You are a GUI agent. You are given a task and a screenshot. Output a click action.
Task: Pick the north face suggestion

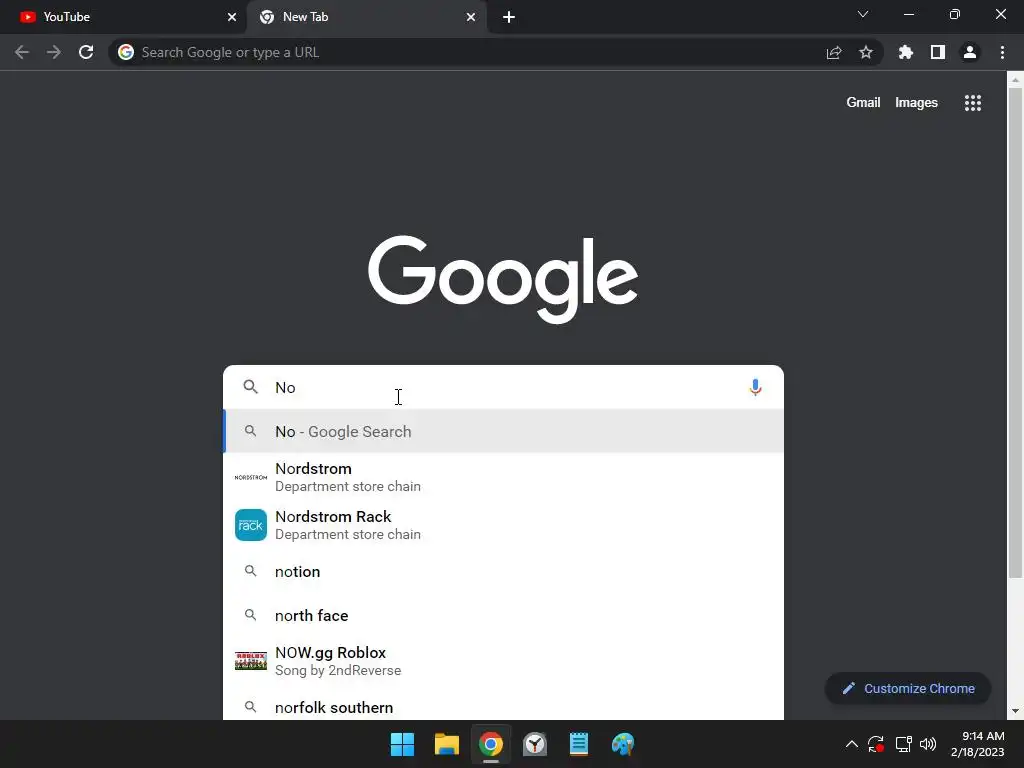[x=503, y=615]
